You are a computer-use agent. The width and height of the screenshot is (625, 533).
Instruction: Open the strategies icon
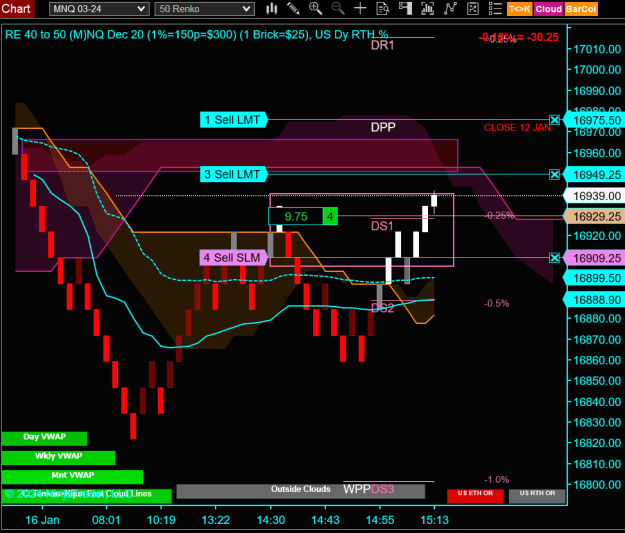pyautogui.click(x=473, y=9)
